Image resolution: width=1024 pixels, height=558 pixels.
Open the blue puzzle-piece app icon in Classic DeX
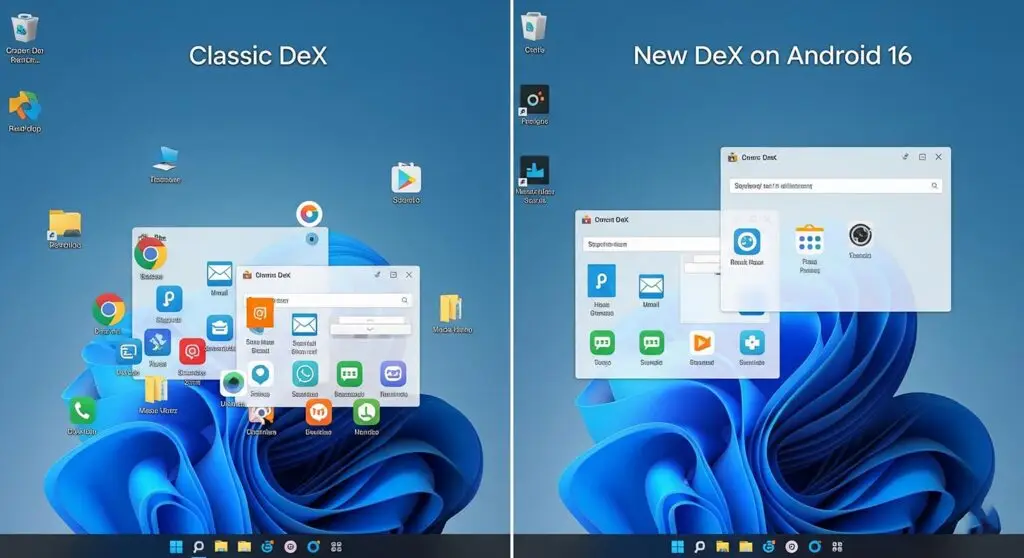point(157,343)
